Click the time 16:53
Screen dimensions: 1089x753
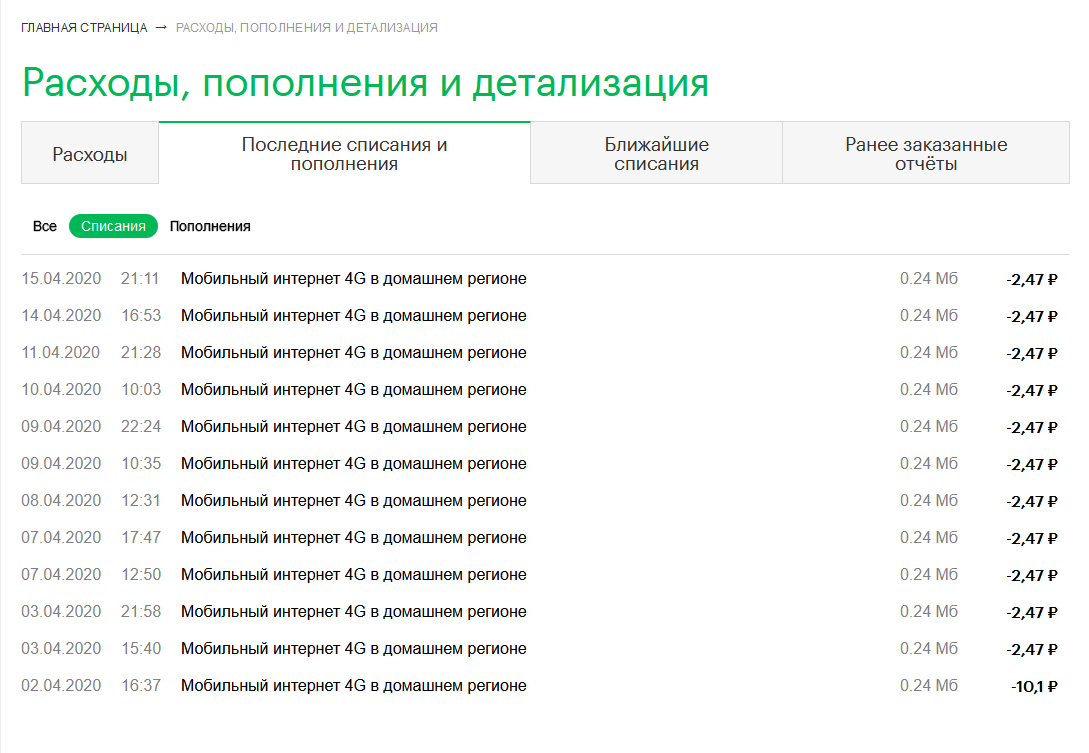[x=141, y=315]
